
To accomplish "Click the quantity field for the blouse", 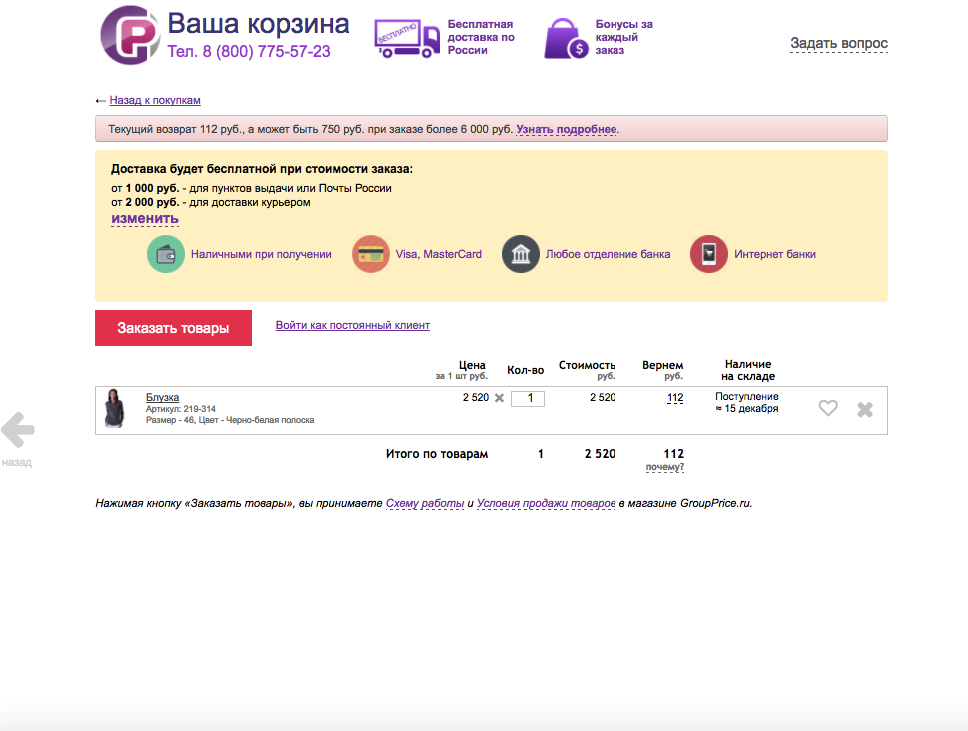I will 528,399.
